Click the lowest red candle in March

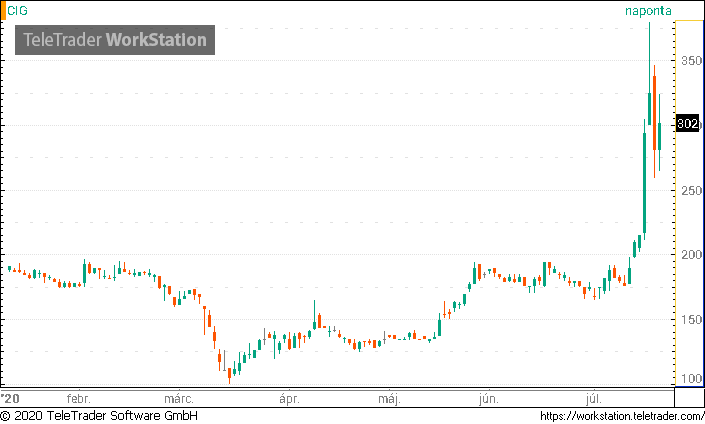(229, 375)
